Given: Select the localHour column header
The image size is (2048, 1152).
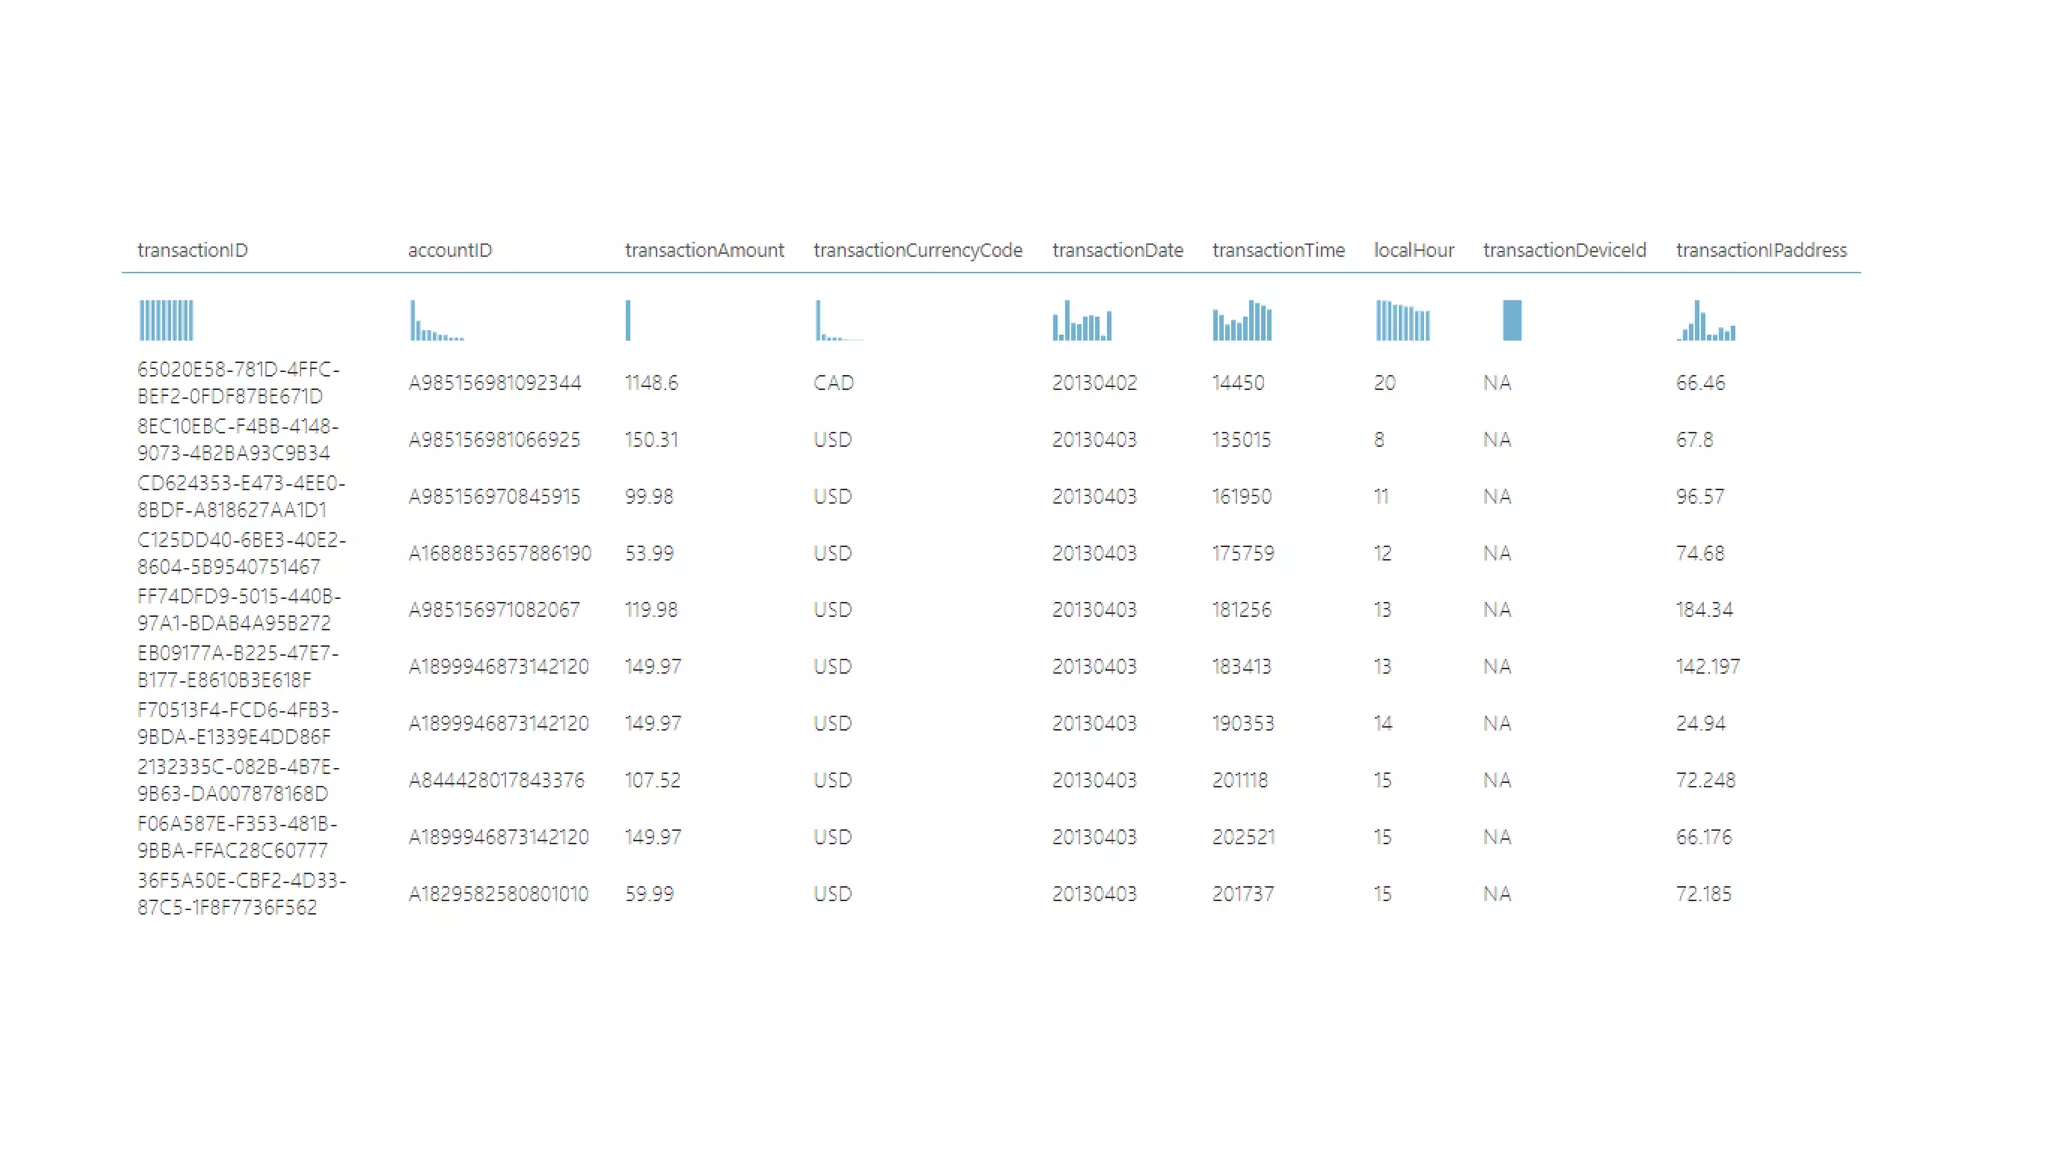Looking at the screenshot, I should click(1413, 250).
